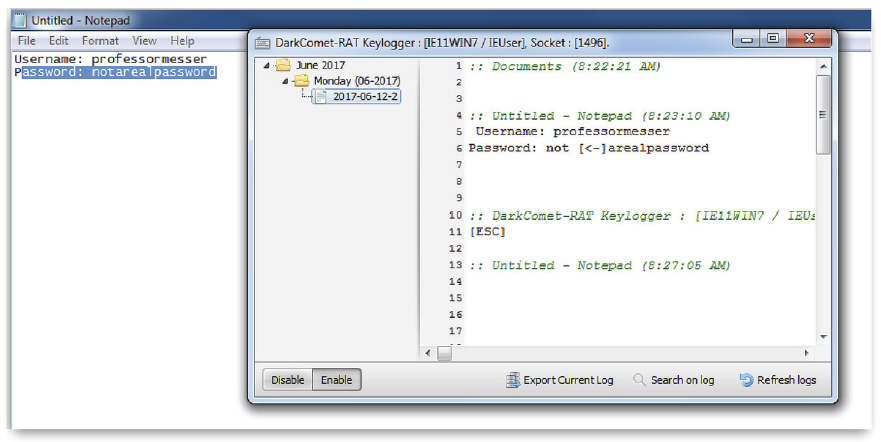Screen dimensions: 881x442
Task: Open the File menu in Notepad
Action: (26, 40)
